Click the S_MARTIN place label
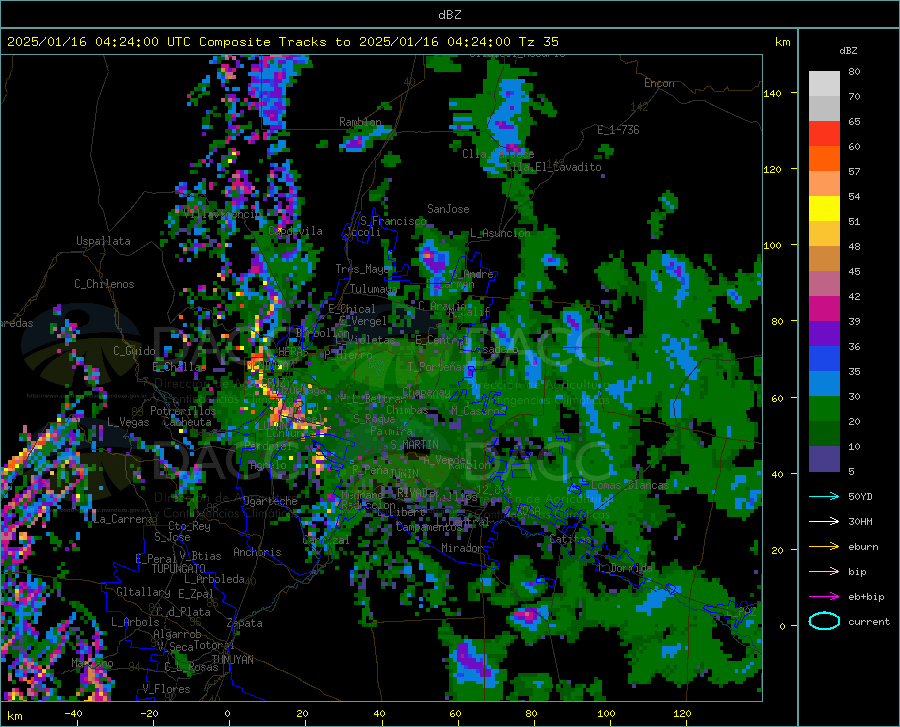900x727 pixels. coord(414,445)
